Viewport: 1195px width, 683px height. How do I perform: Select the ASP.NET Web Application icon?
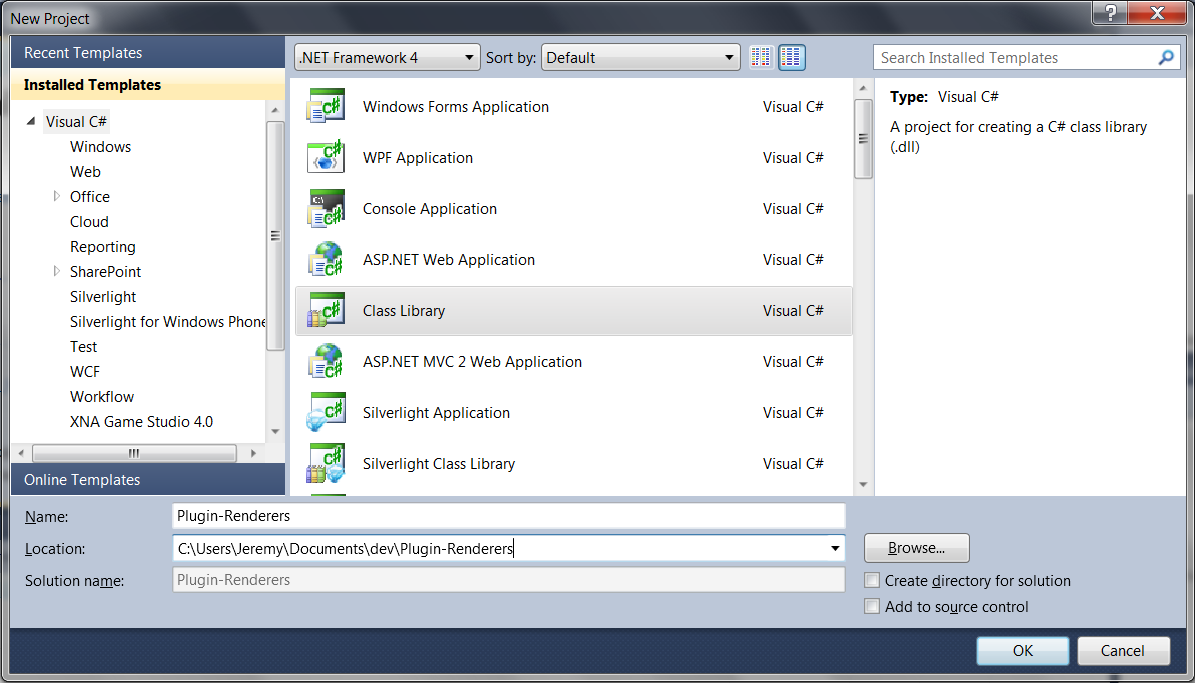coord(326,260)
